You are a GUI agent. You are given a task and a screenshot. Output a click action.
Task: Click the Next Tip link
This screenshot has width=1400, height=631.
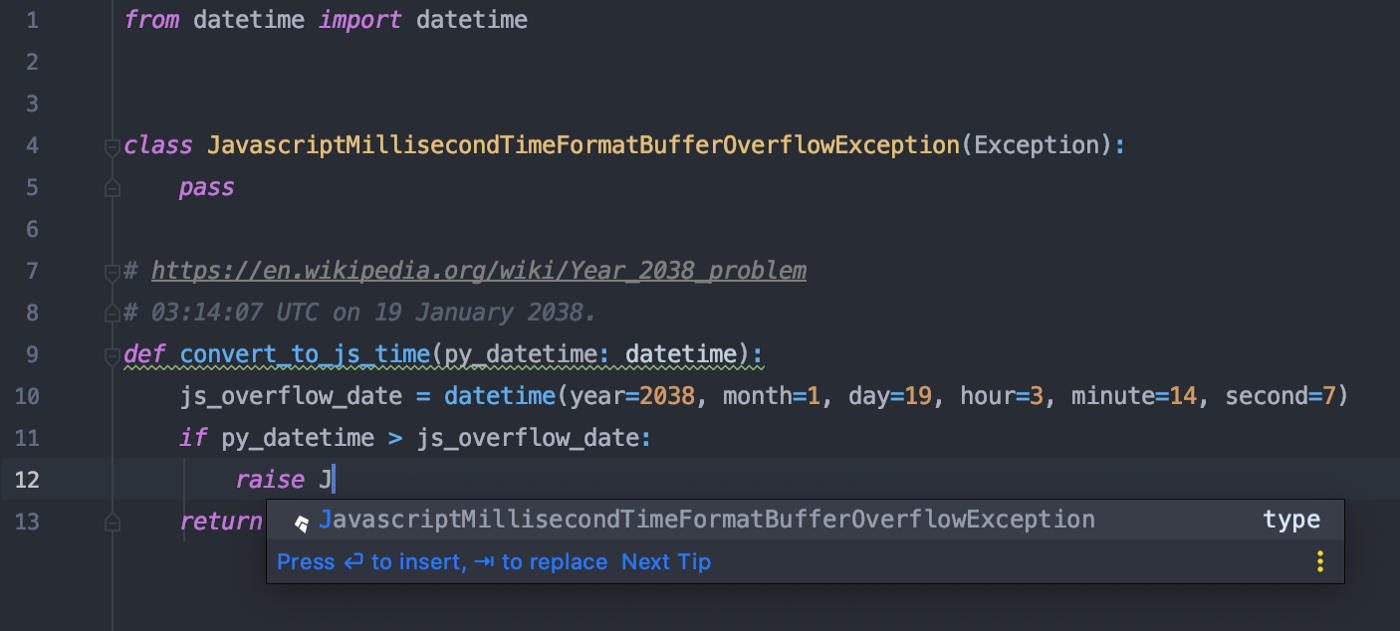[x=666, y=562]
